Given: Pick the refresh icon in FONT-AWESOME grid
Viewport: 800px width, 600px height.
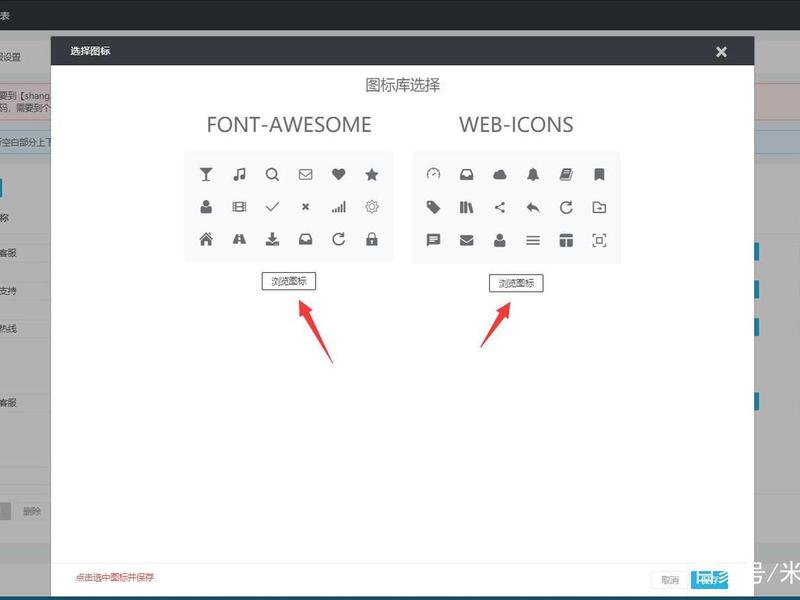Looking at the screenshot, I should click(339, 239).
